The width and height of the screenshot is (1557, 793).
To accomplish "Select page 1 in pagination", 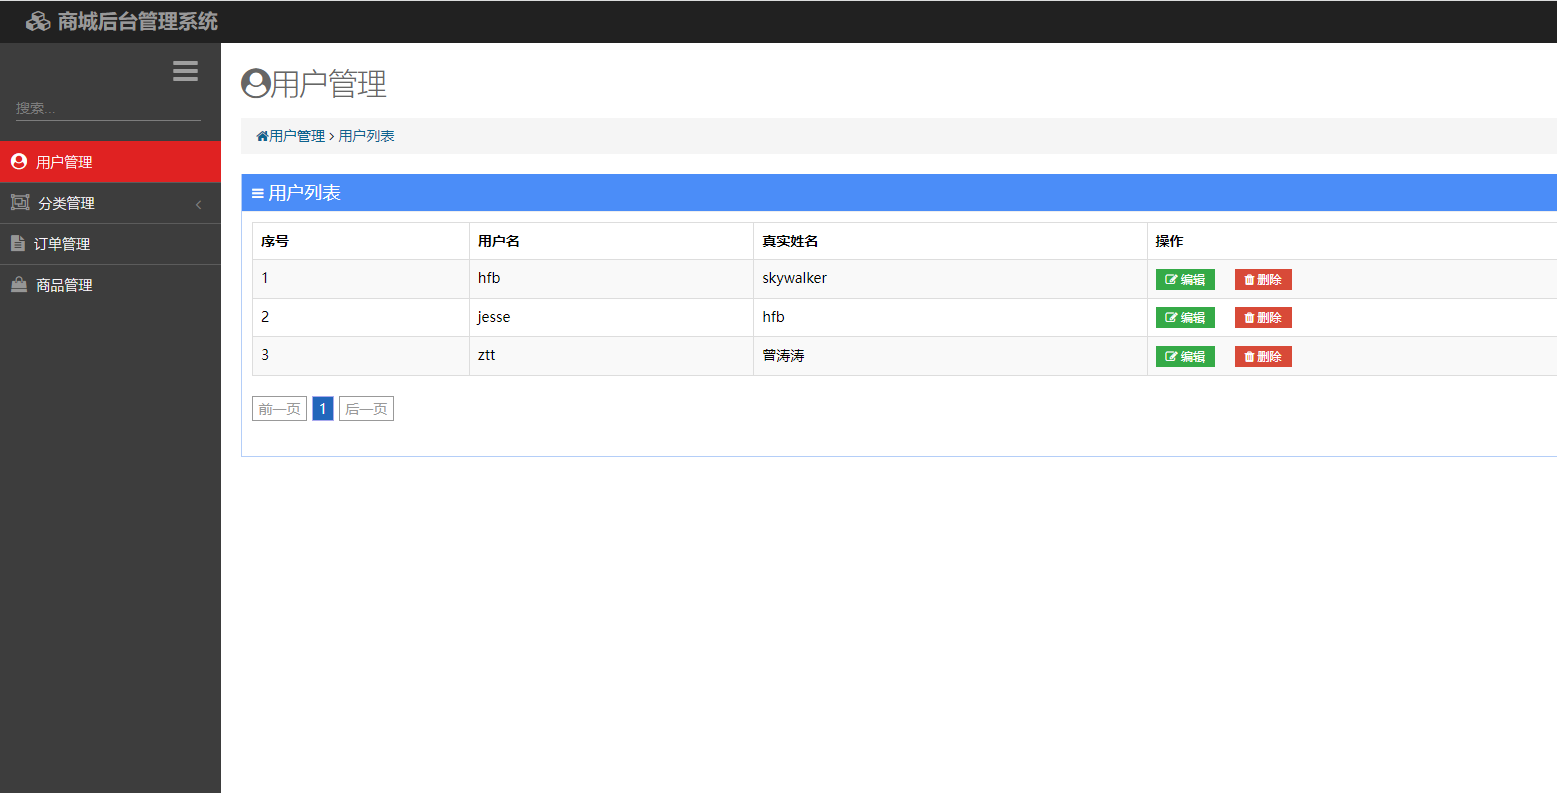I will point(323,409).
